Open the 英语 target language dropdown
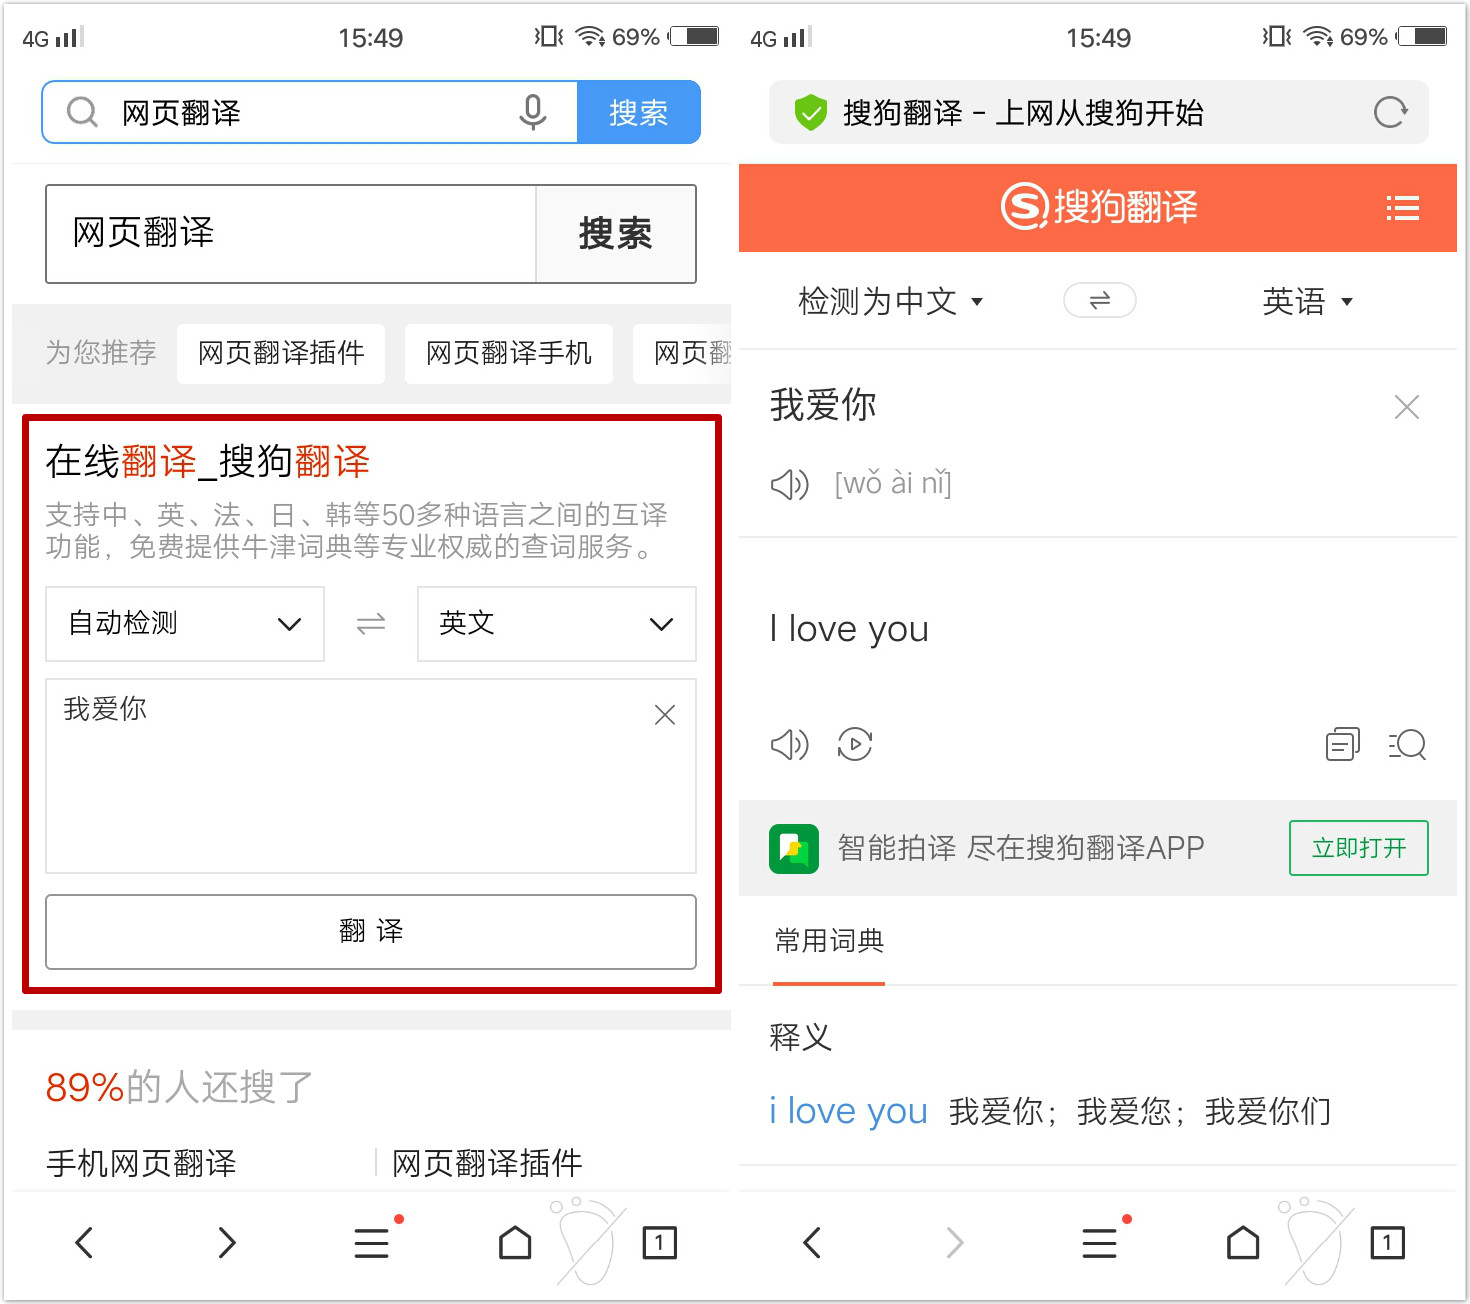The height and width of the screenshot is (1304, 1470). tap(1308, 300)
